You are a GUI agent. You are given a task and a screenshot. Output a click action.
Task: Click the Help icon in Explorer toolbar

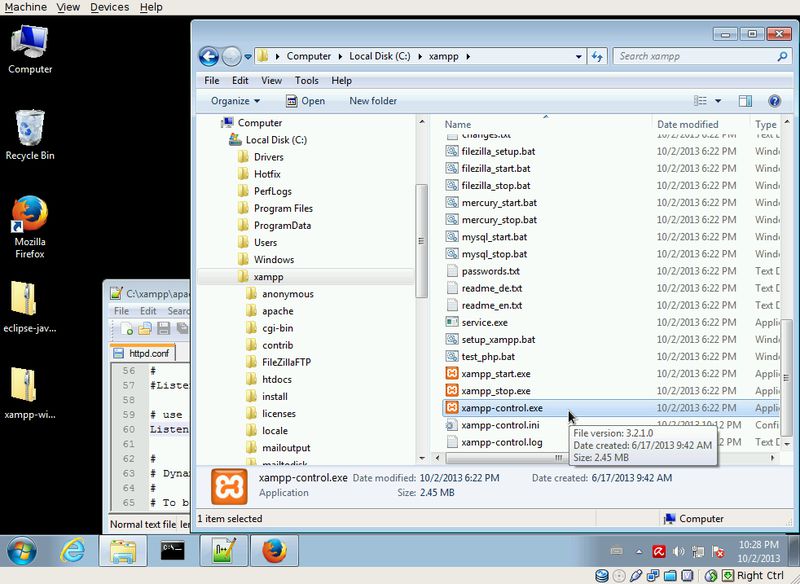pyautogui.click(x=774, y=101)
